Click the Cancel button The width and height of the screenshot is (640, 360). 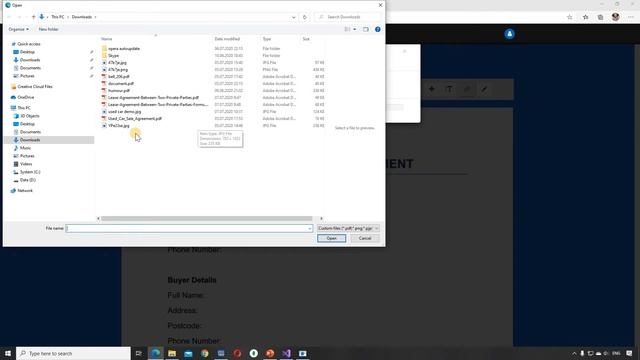point(365,238)
